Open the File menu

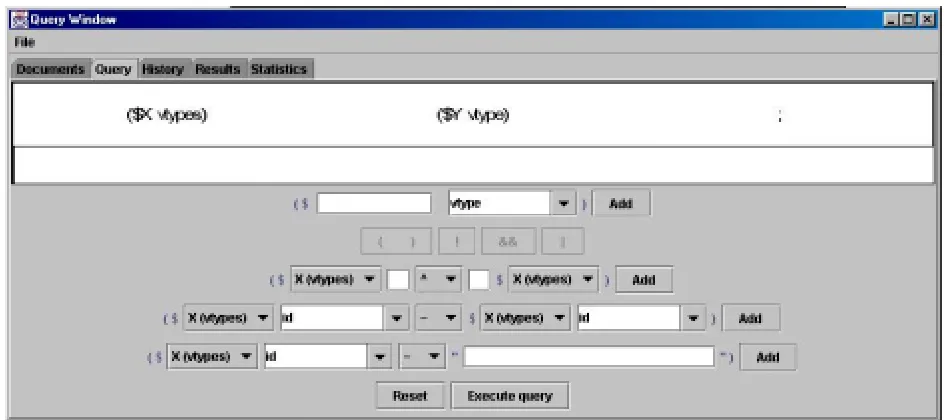pos(25,43)
